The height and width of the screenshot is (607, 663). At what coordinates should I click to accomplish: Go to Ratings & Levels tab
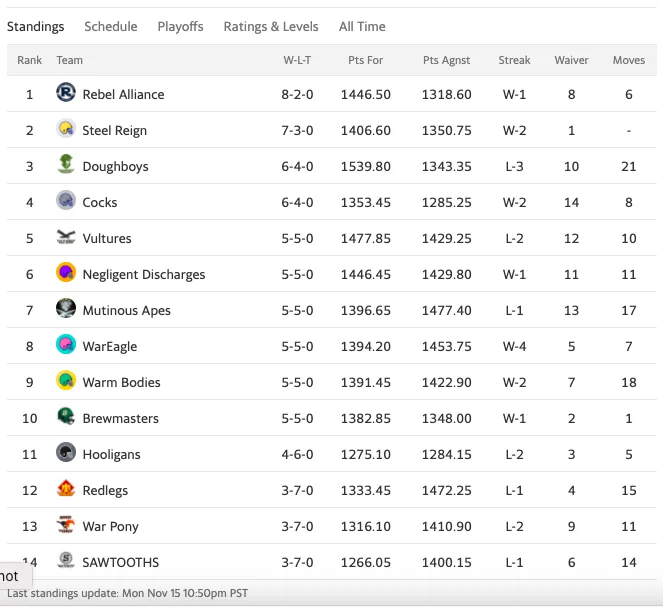[x=271, y=27]
